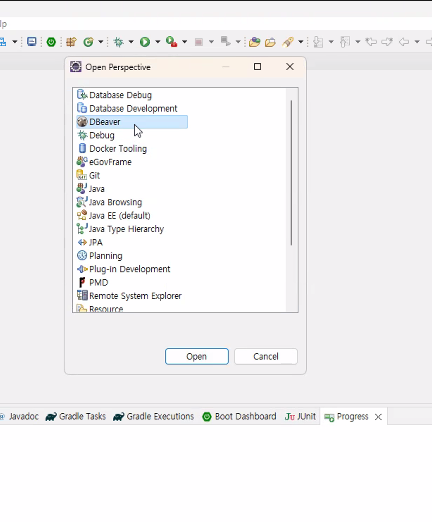Click Open in Open Perspective dialog
The width and height of the screenshot is (432, 523).
pyautogui.click(x=197, y=357)
